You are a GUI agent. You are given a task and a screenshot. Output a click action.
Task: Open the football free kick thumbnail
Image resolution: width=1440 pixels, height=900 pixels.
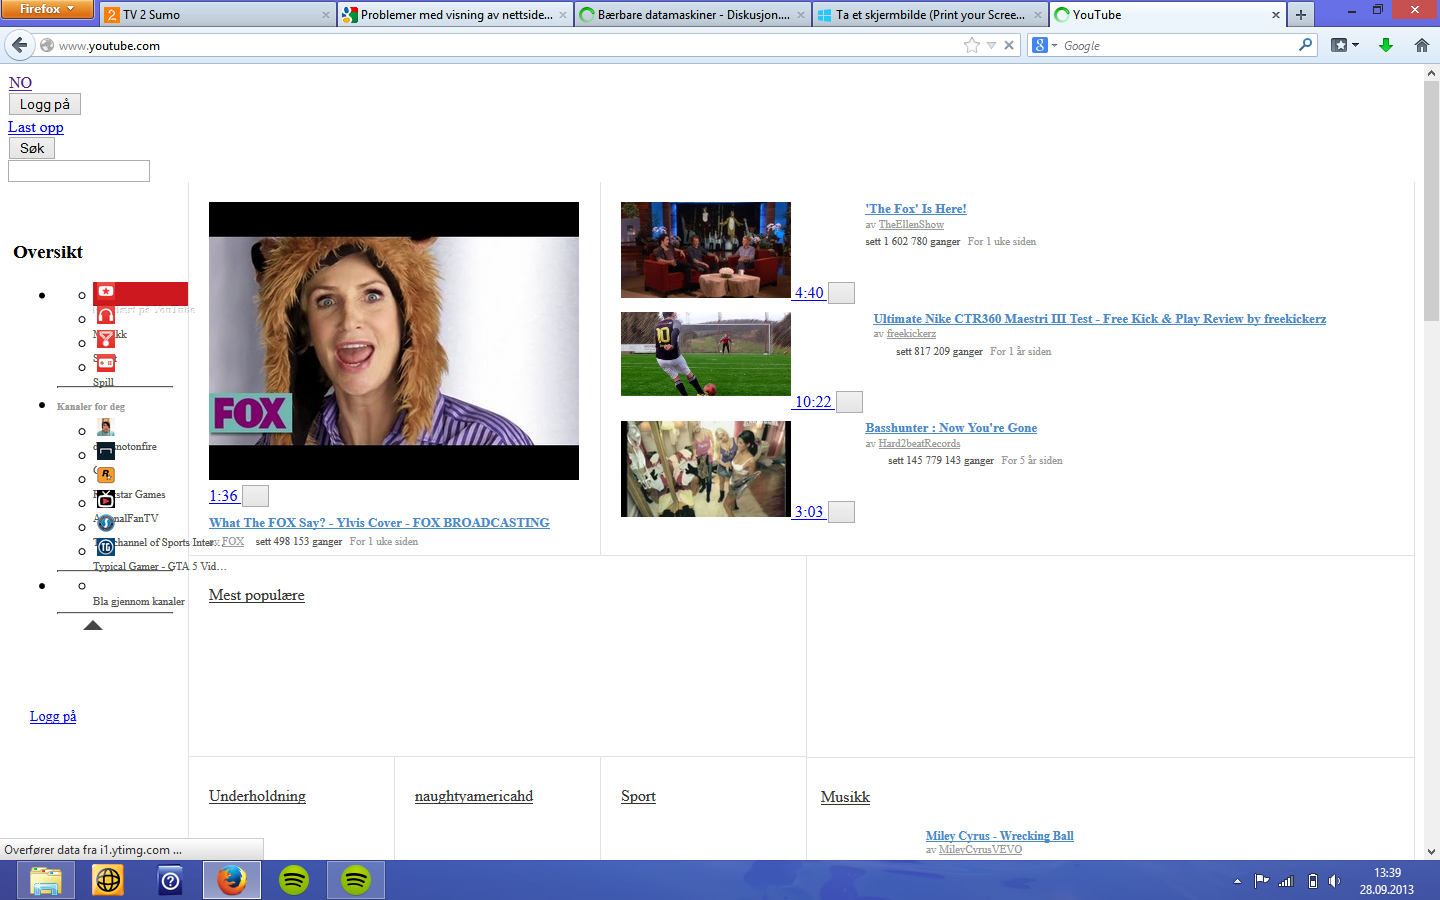click(x=706, y=354)
